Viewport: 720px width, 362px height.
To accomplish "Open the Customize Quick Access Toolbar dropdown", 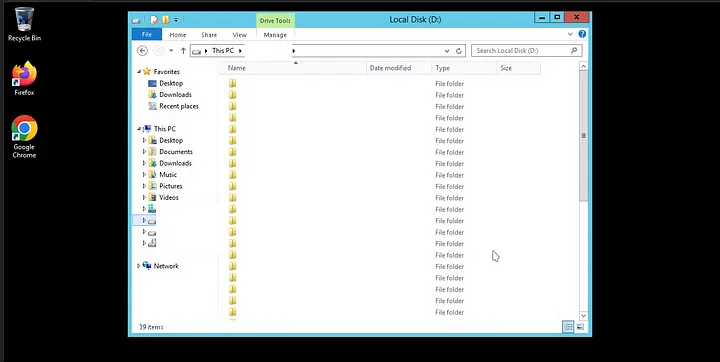I will 176,20.
